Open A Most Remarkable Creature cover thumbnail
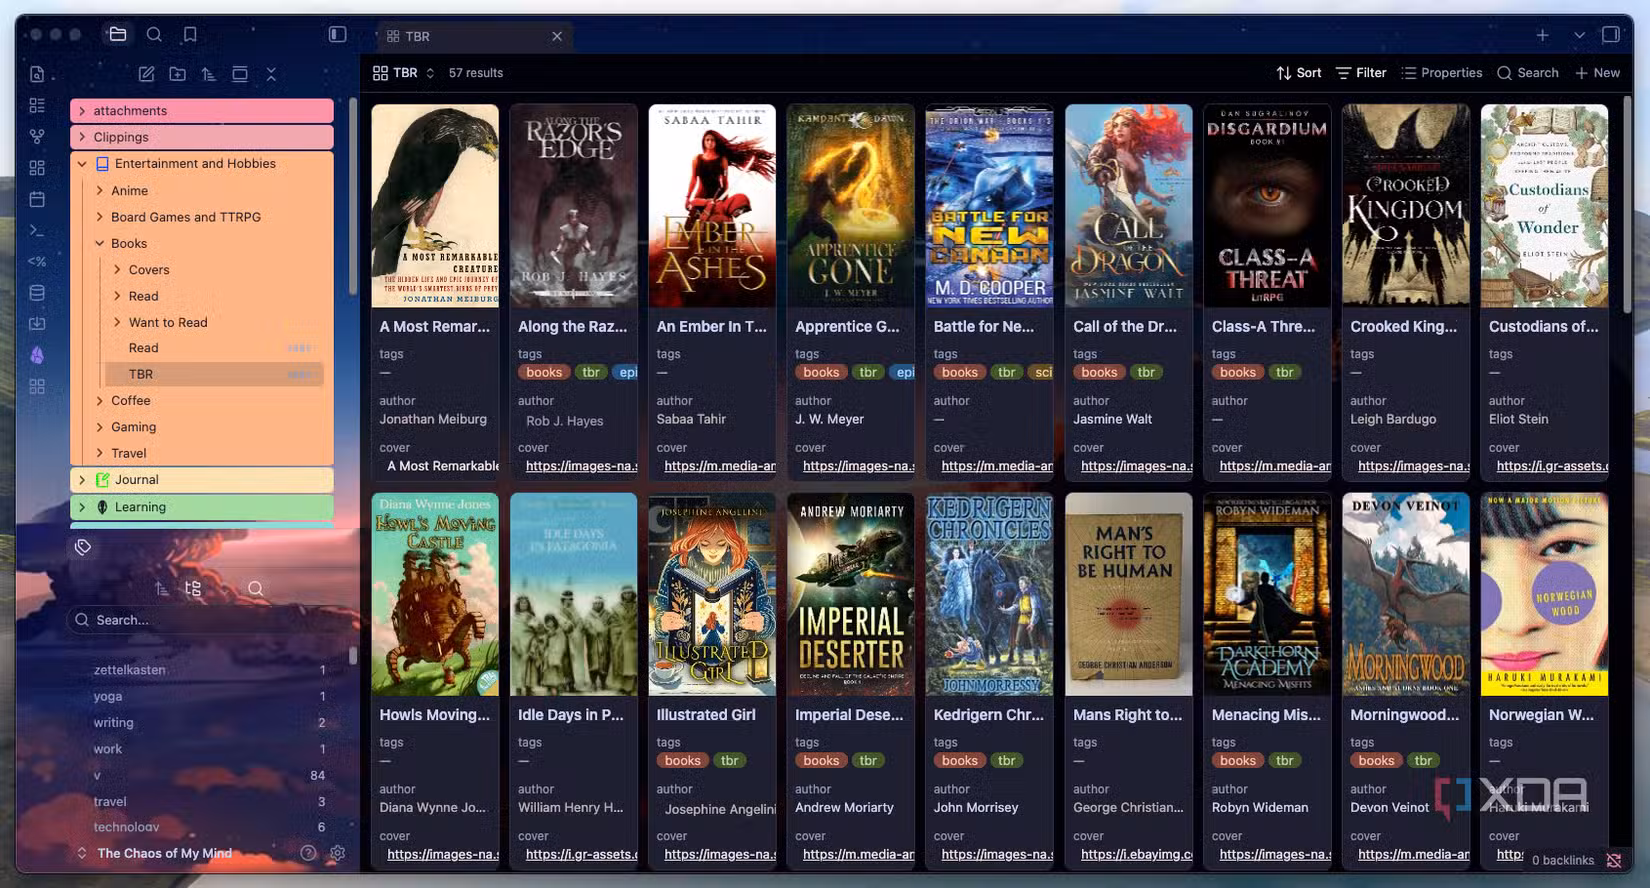The width and height of the screenshot is (1650, 888). click(x=435, y=206)
